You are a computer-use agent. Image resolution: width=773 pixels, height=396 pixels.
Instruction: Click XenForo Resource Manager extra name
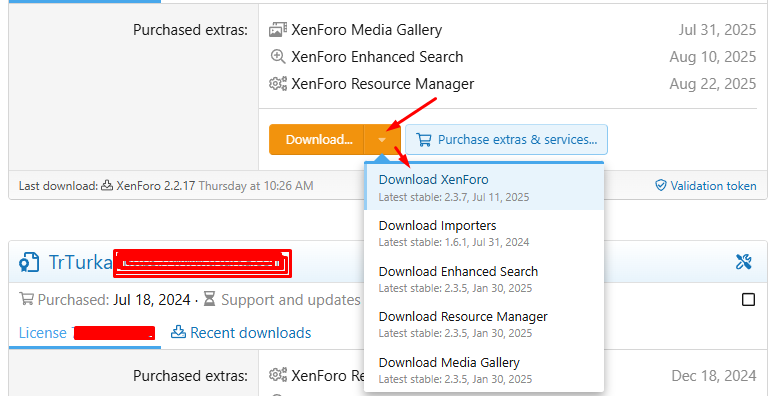point(383,84)
